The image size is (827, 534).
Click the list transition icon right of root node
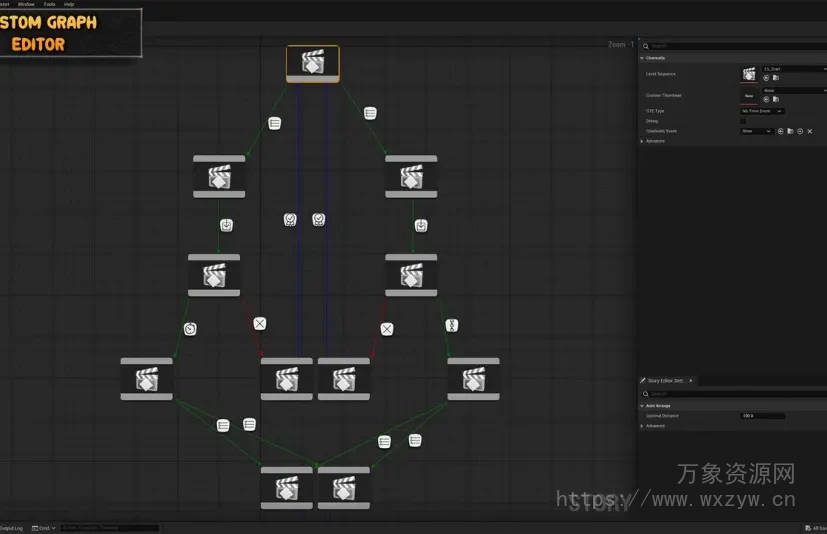pyautogui.click(x=370, y=113)
